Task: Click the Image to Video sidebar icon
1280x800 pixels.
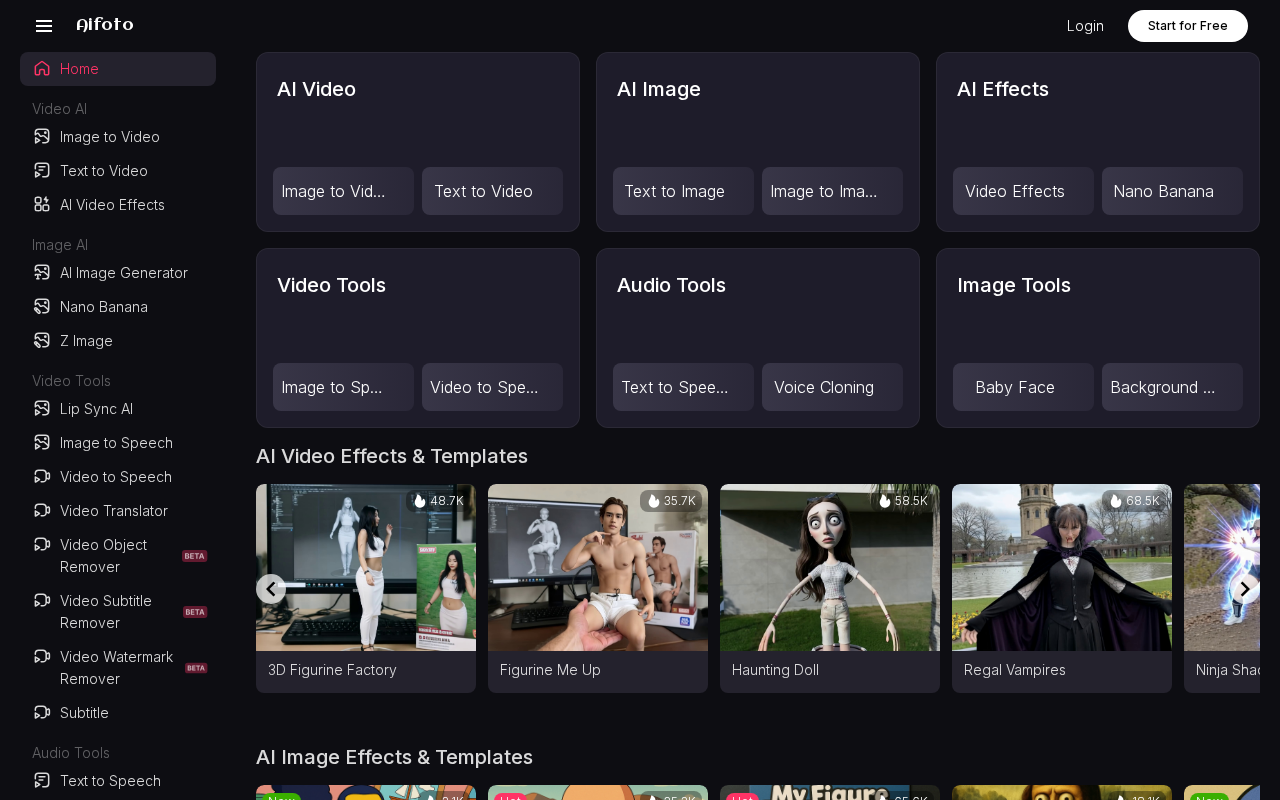Action: (42, 137)
